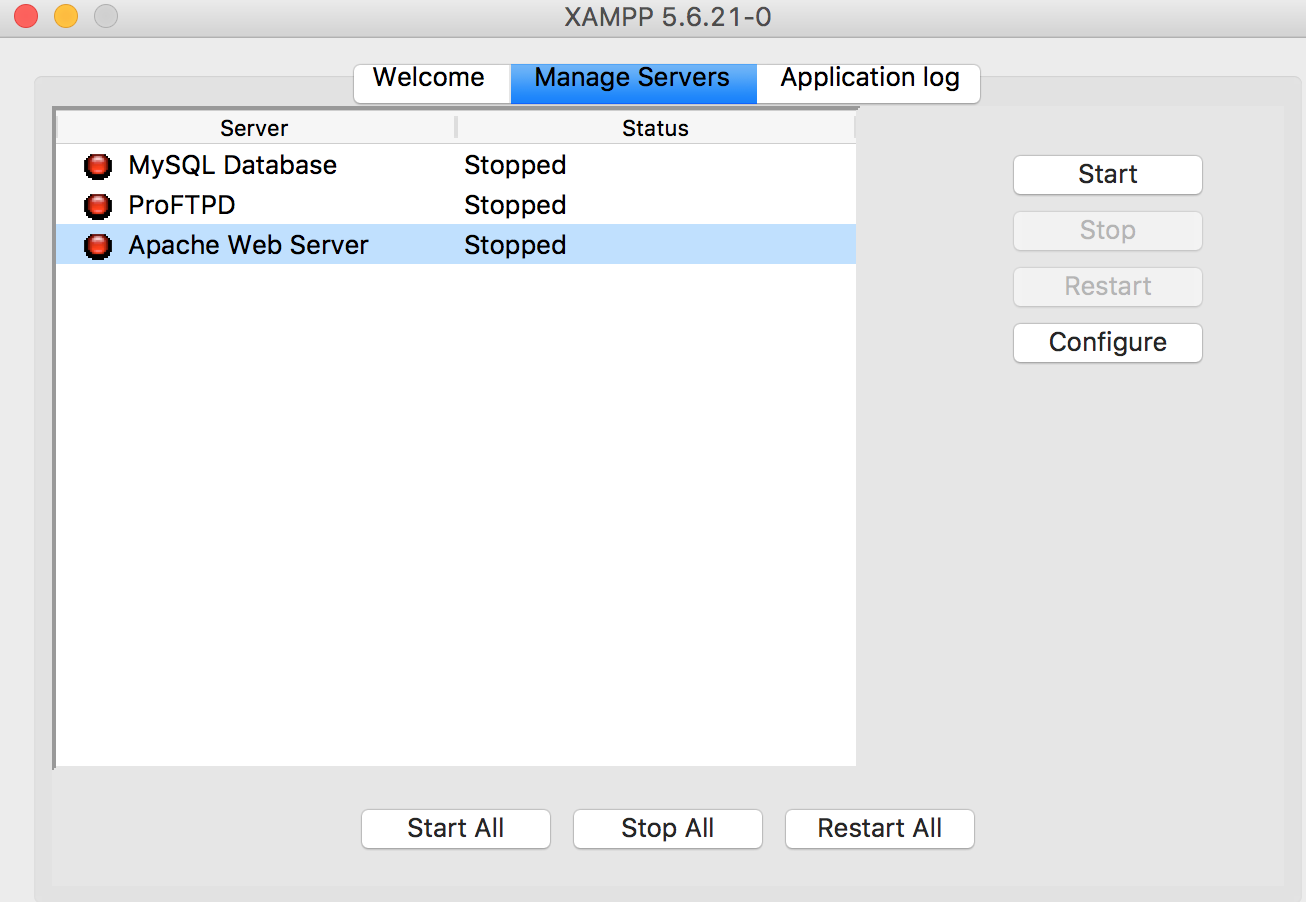Viewport: 1306px width, 902px height.
Task: Select the Manage Servers tab
Action: coord(633,83)
